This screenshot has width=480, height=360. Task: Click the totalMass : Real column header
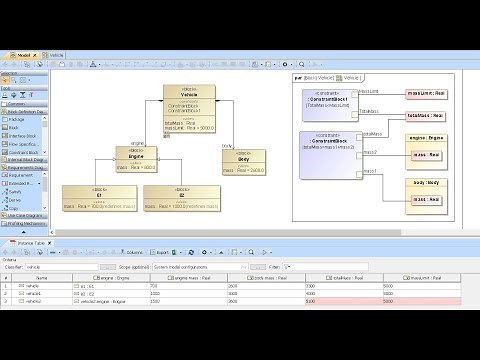coord(344,278)
